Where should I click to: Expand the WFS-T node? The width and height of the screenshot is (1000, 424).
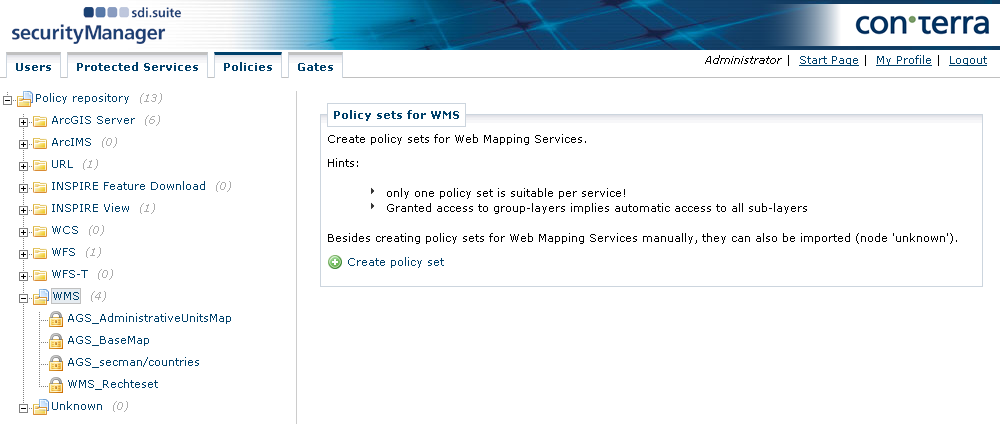[x=24, y=276]
